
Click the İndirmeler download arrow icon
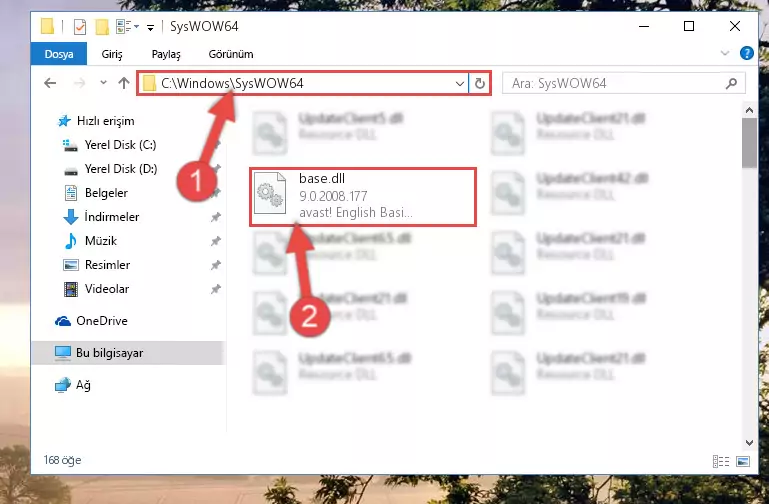[71, 217]
